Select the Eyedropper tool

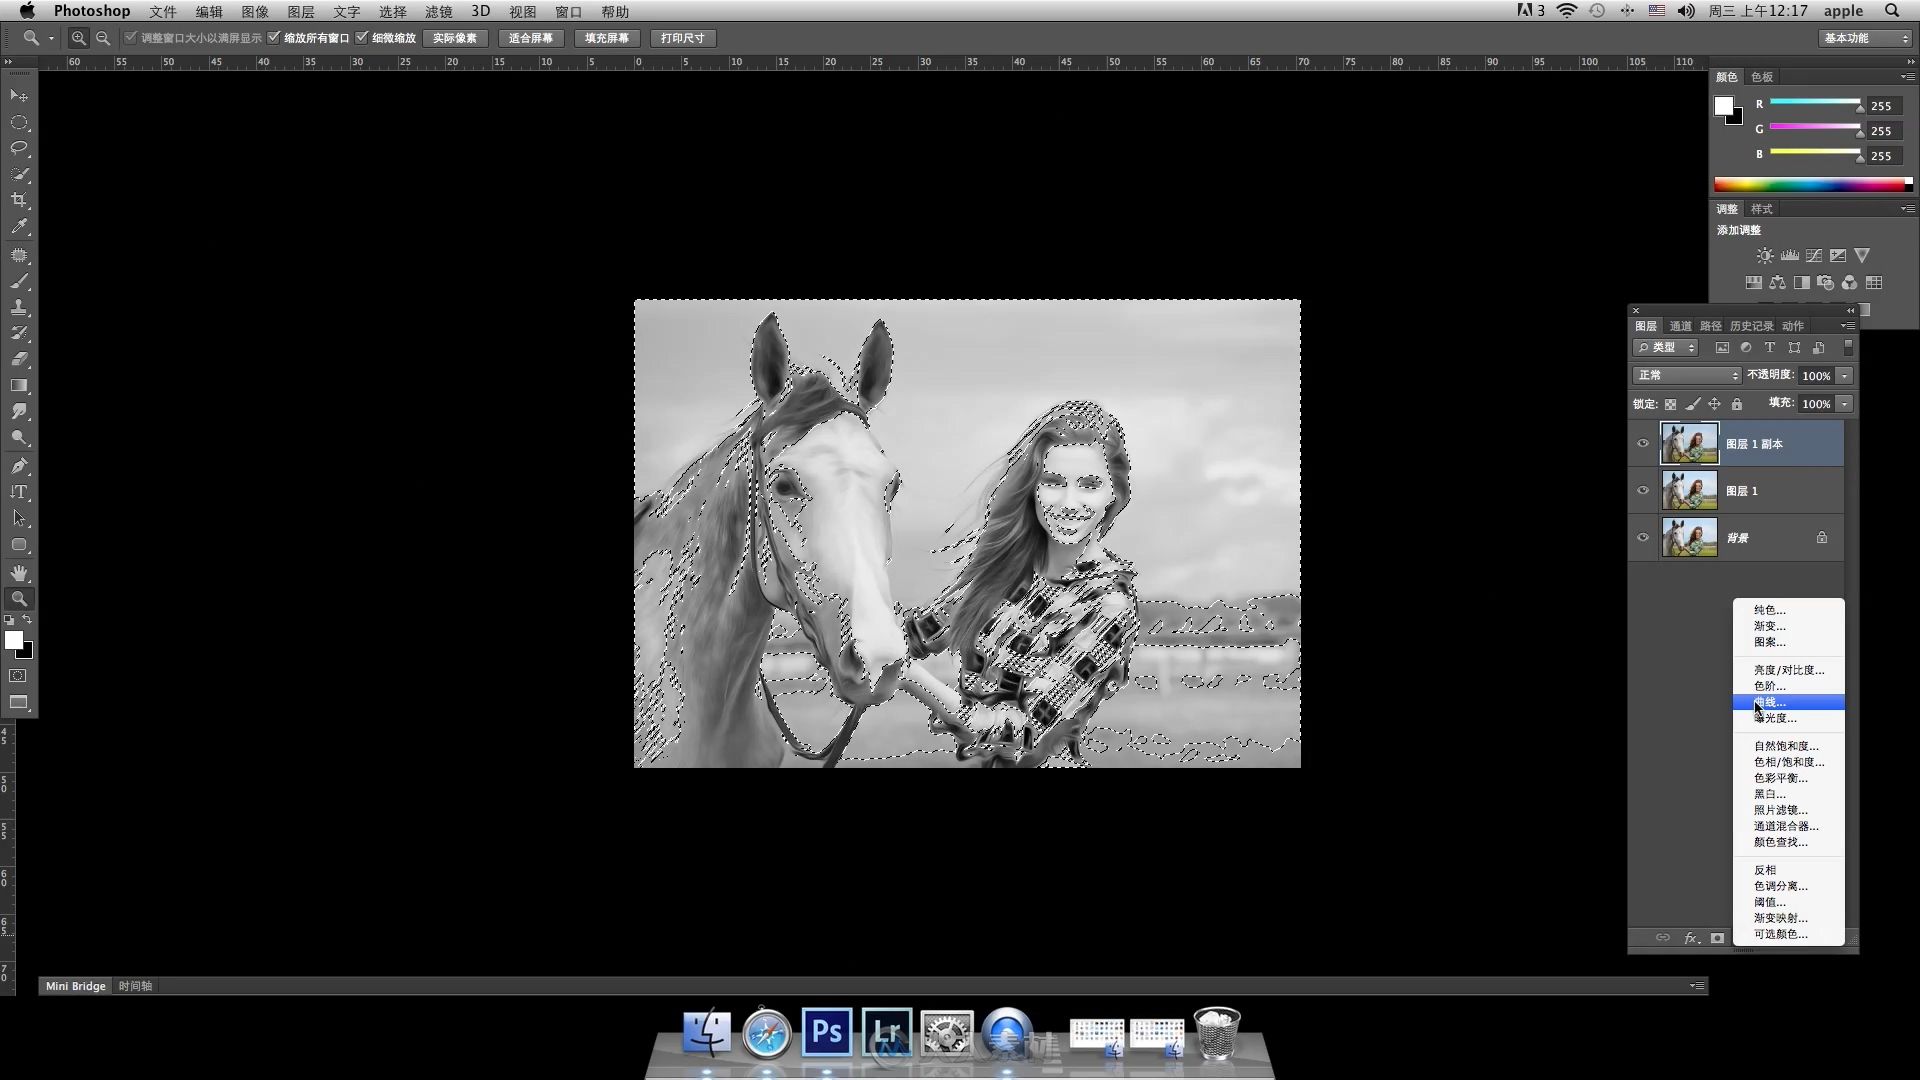point(19,227)
